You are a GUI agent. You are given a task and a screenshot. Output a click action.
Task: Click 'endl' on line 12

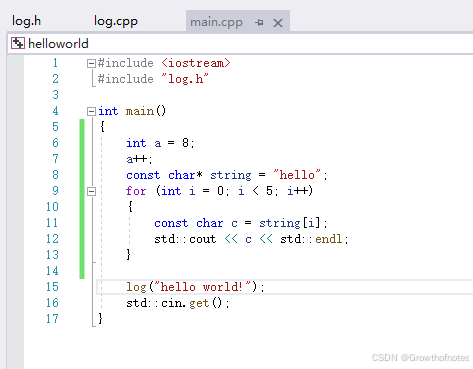329,239
